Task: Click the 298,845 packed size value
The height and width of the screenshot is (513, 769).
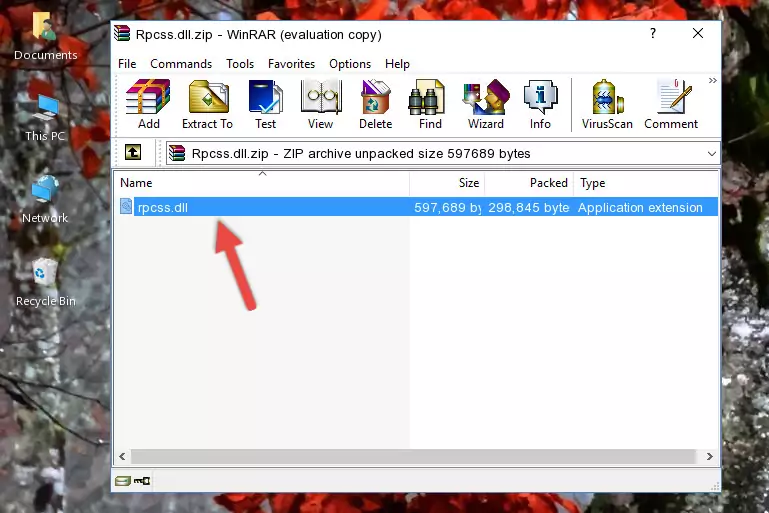Action: tap(529, 207)
